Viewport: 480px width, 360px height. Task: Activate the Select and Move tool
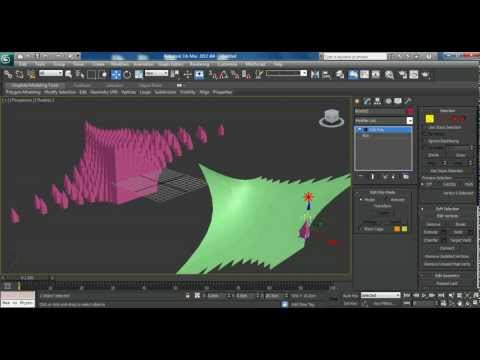(116, 74)
